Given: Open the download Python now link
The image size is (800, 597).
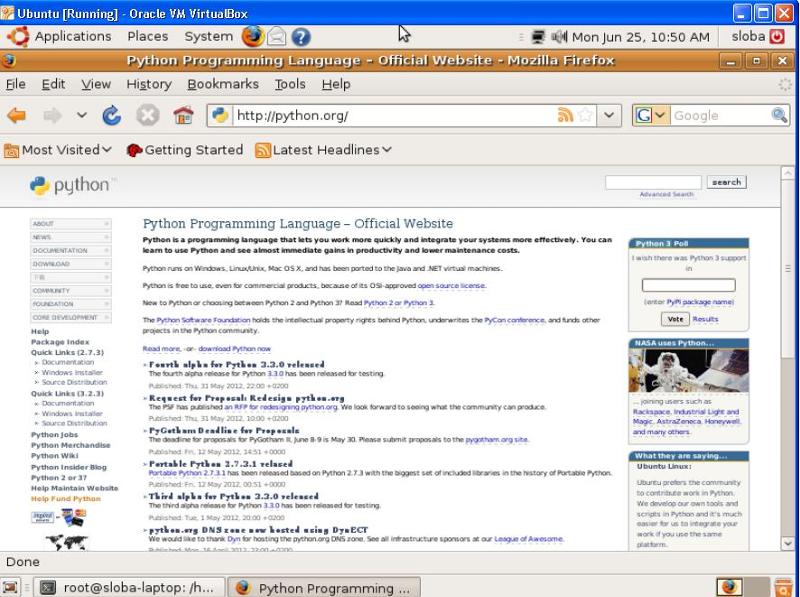Looking at the screenshot, I should point(234,349).
